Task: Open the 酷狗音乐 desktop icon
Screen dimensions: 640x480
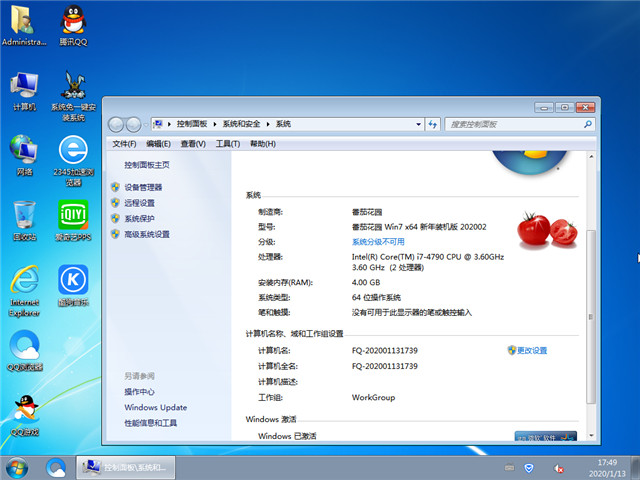Action: click(73, 286)
